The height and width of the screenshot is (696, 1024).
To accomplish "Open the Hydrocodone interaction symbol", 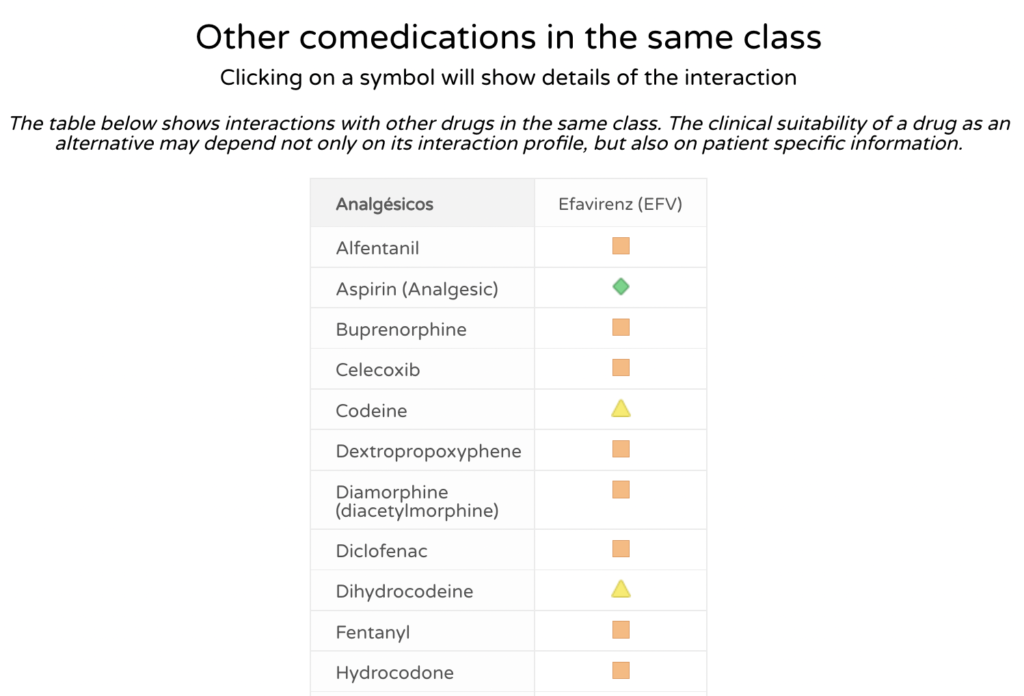I will click(620, 671).
